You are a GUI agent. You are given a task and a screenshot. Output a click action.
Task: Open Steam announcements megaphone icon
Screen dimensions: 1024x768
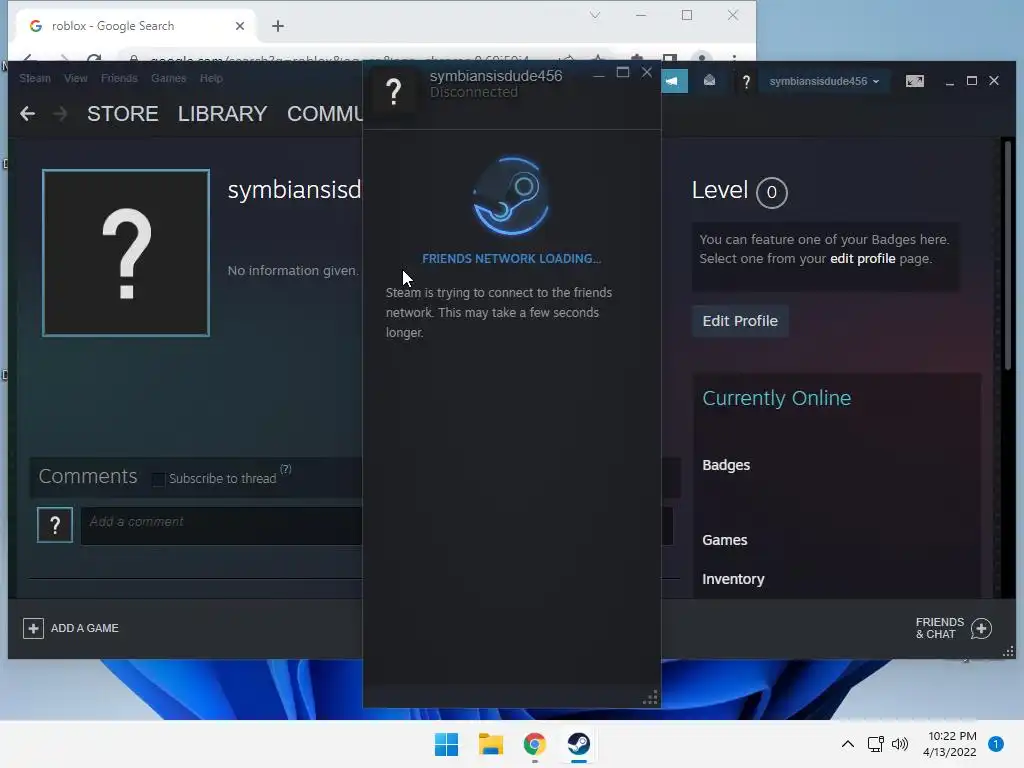[x=674, y=81]
